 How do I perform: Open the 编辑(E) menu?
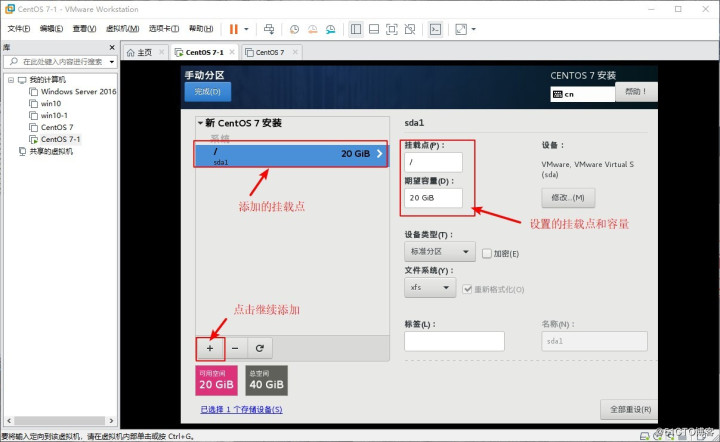click(x=51, y=28)
